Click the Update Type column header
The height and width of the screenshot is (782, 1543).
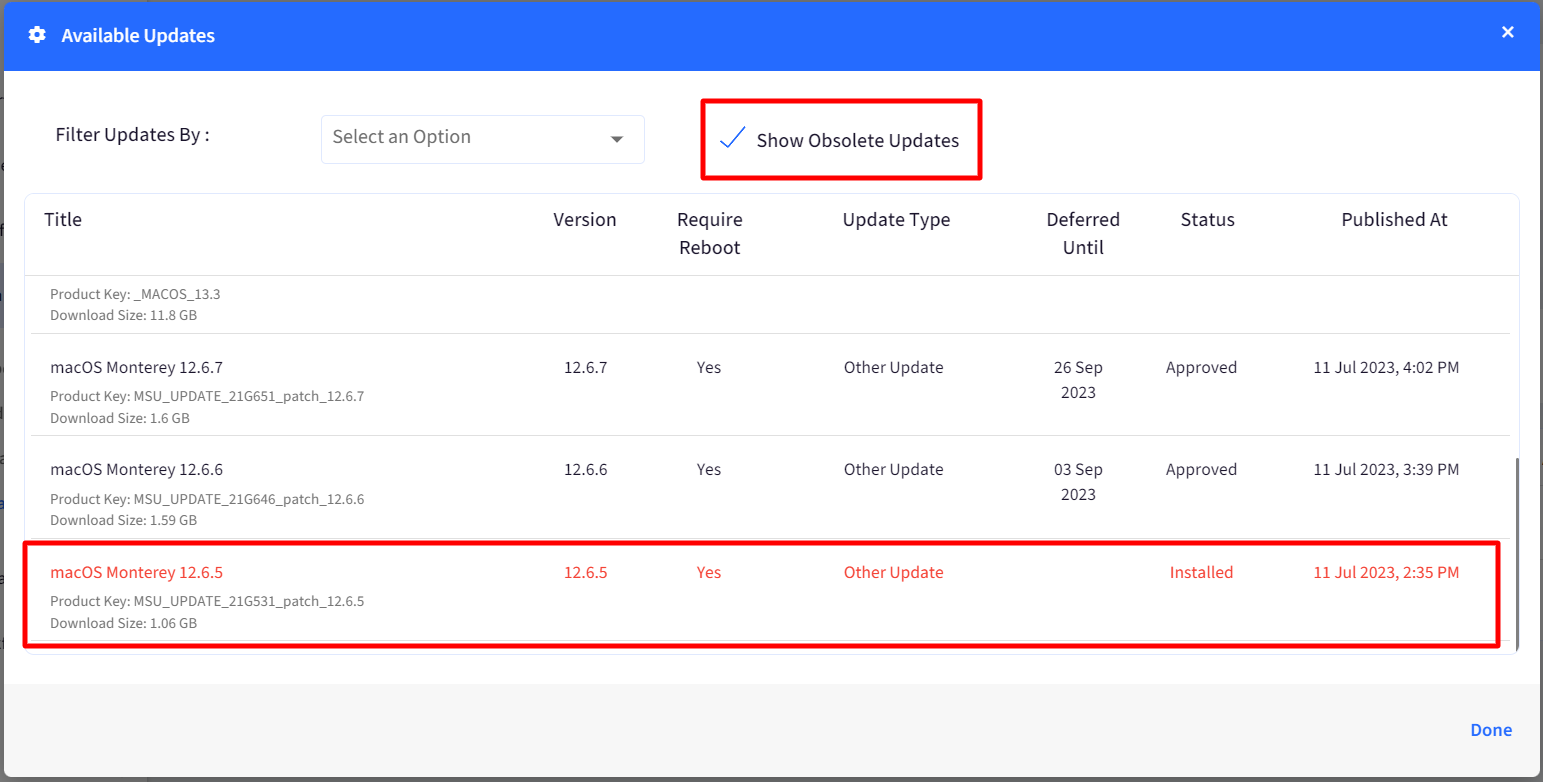(896, 219)
